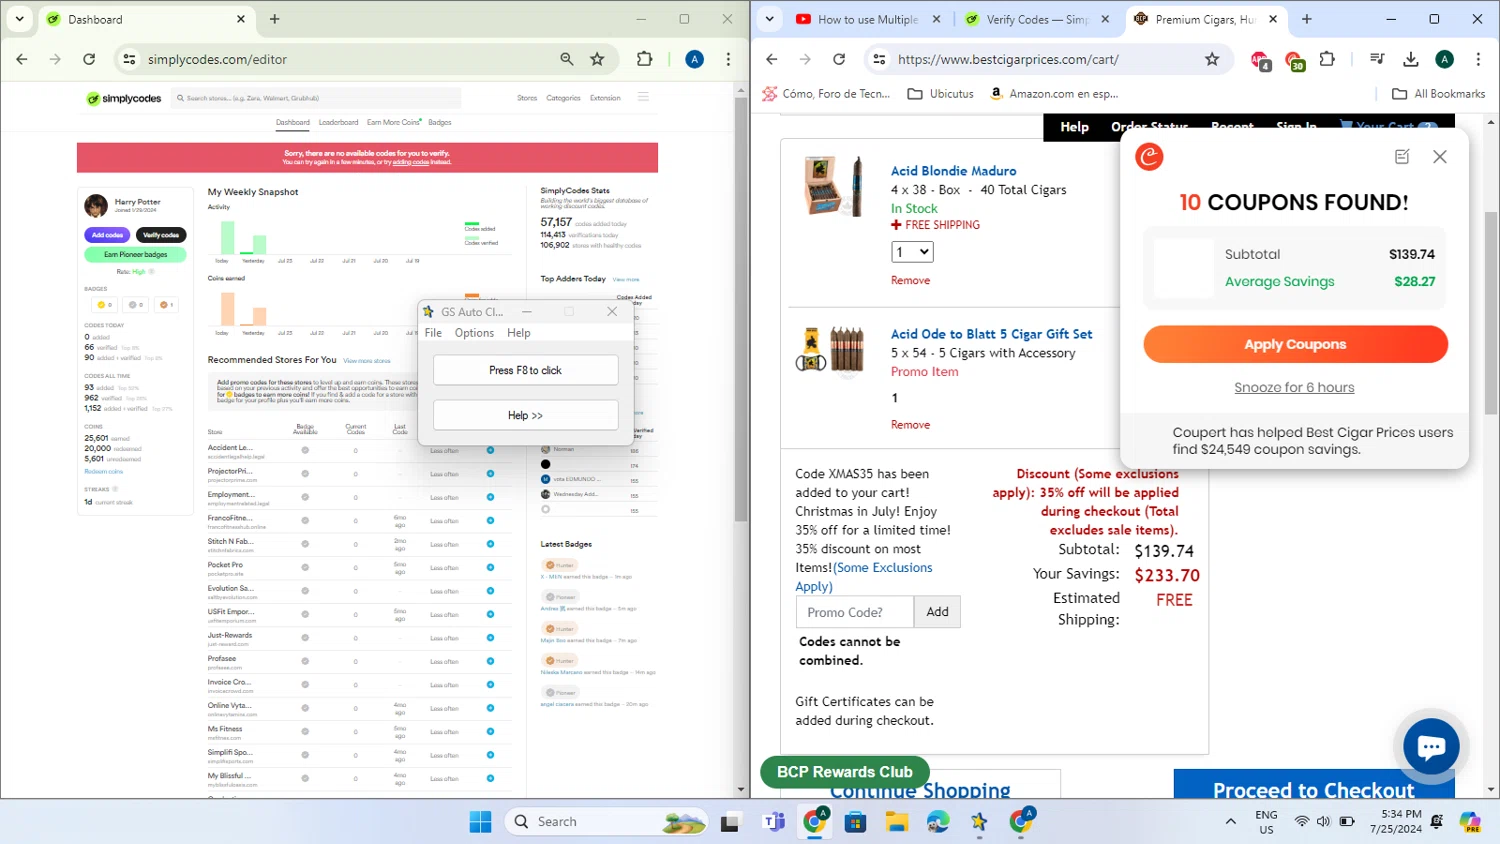1500x844 pixels.
Task: Open the Windows Start menu
Action: [480, 822]
